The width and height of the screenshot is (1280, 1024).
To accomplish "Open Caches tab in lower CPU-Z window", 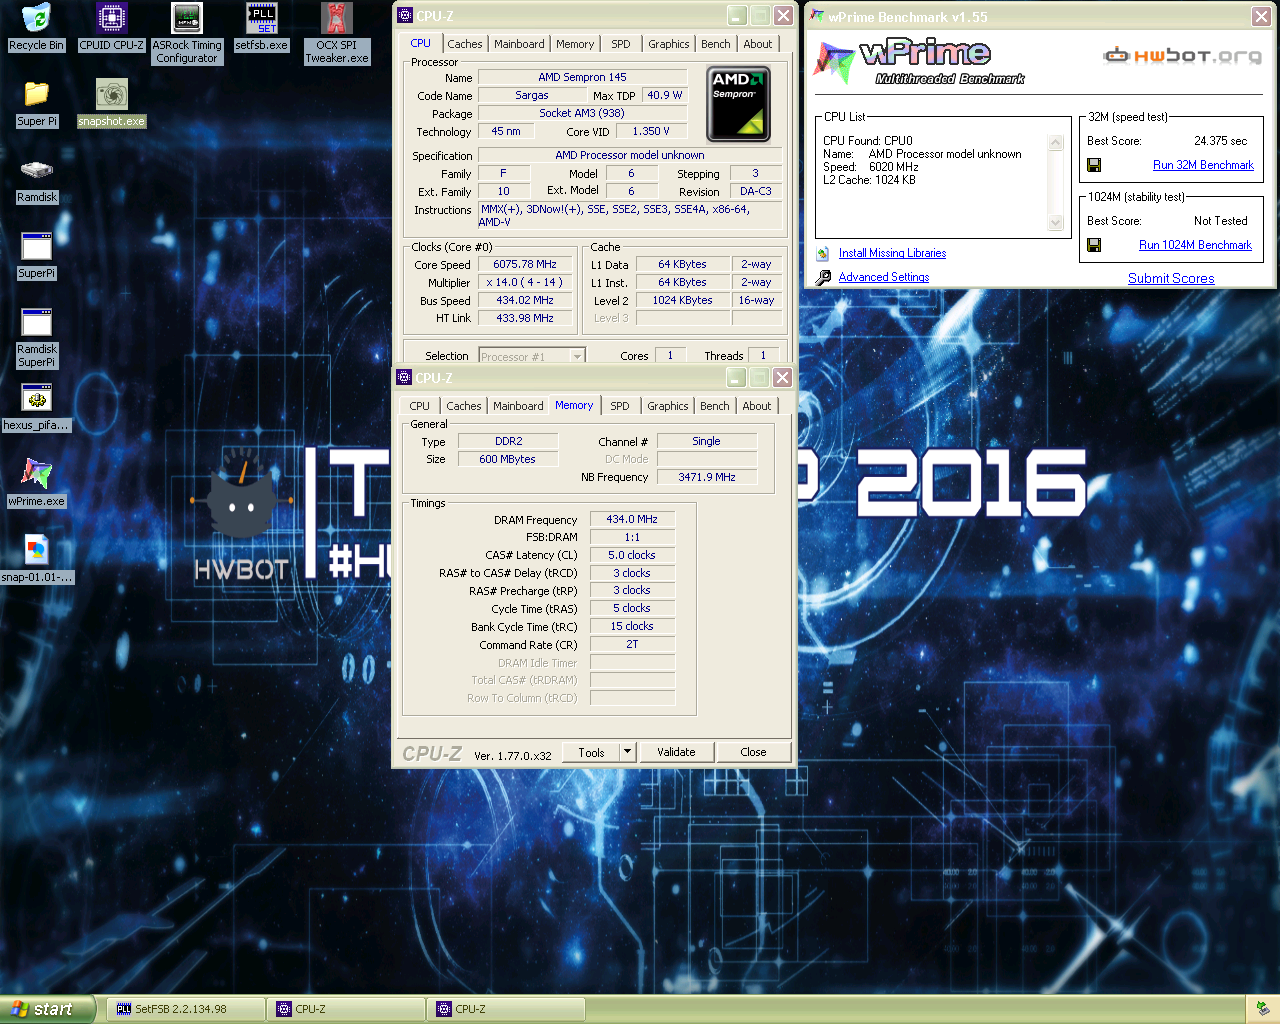I will pyautogui.click(x=464, y=406).
